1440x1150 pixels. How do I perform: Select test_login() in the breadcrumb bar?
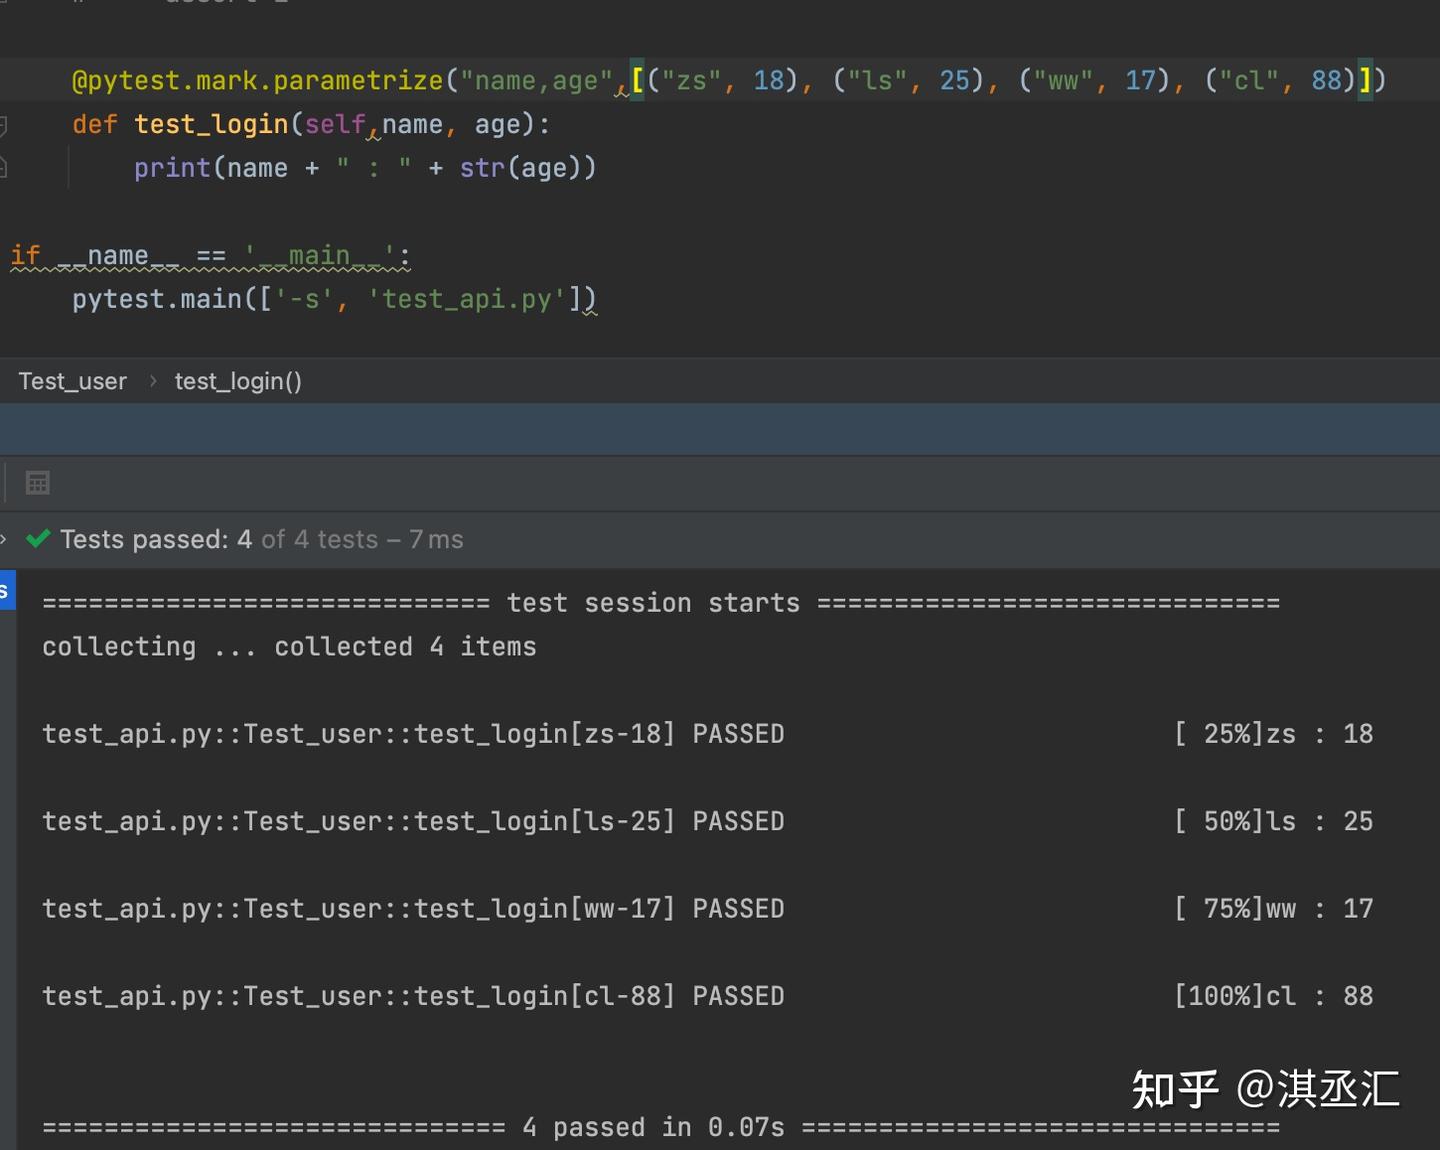(238, 381)
